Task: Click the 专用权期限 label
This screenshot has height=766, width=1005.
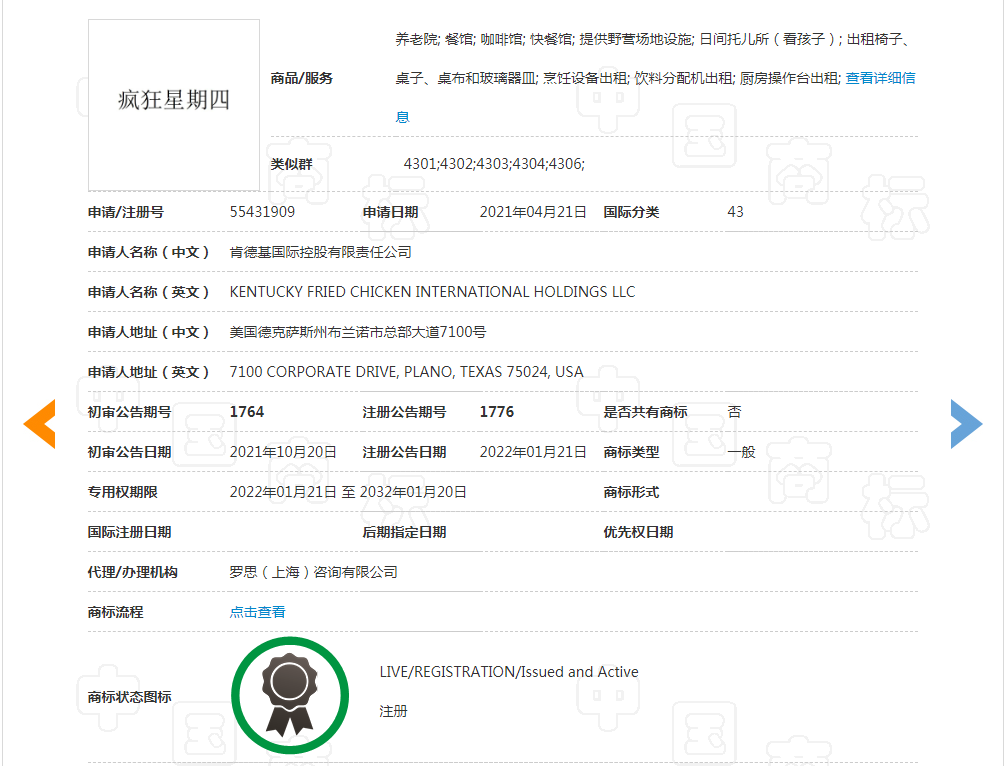Action: pyautogui.click(x=122, y=492)
